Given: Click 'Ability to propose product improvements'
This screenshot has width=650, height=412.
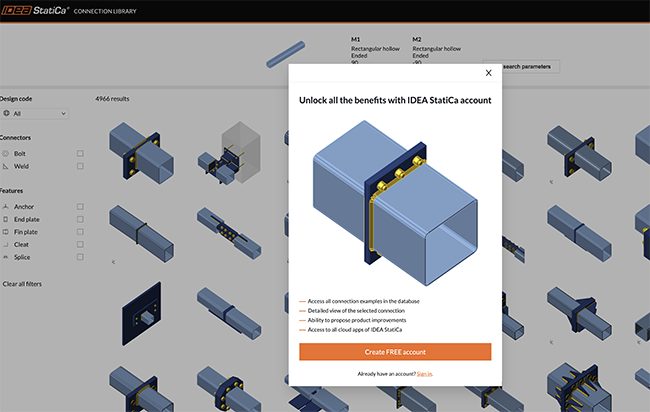Looking at the screenshot, I should [357, 320].
